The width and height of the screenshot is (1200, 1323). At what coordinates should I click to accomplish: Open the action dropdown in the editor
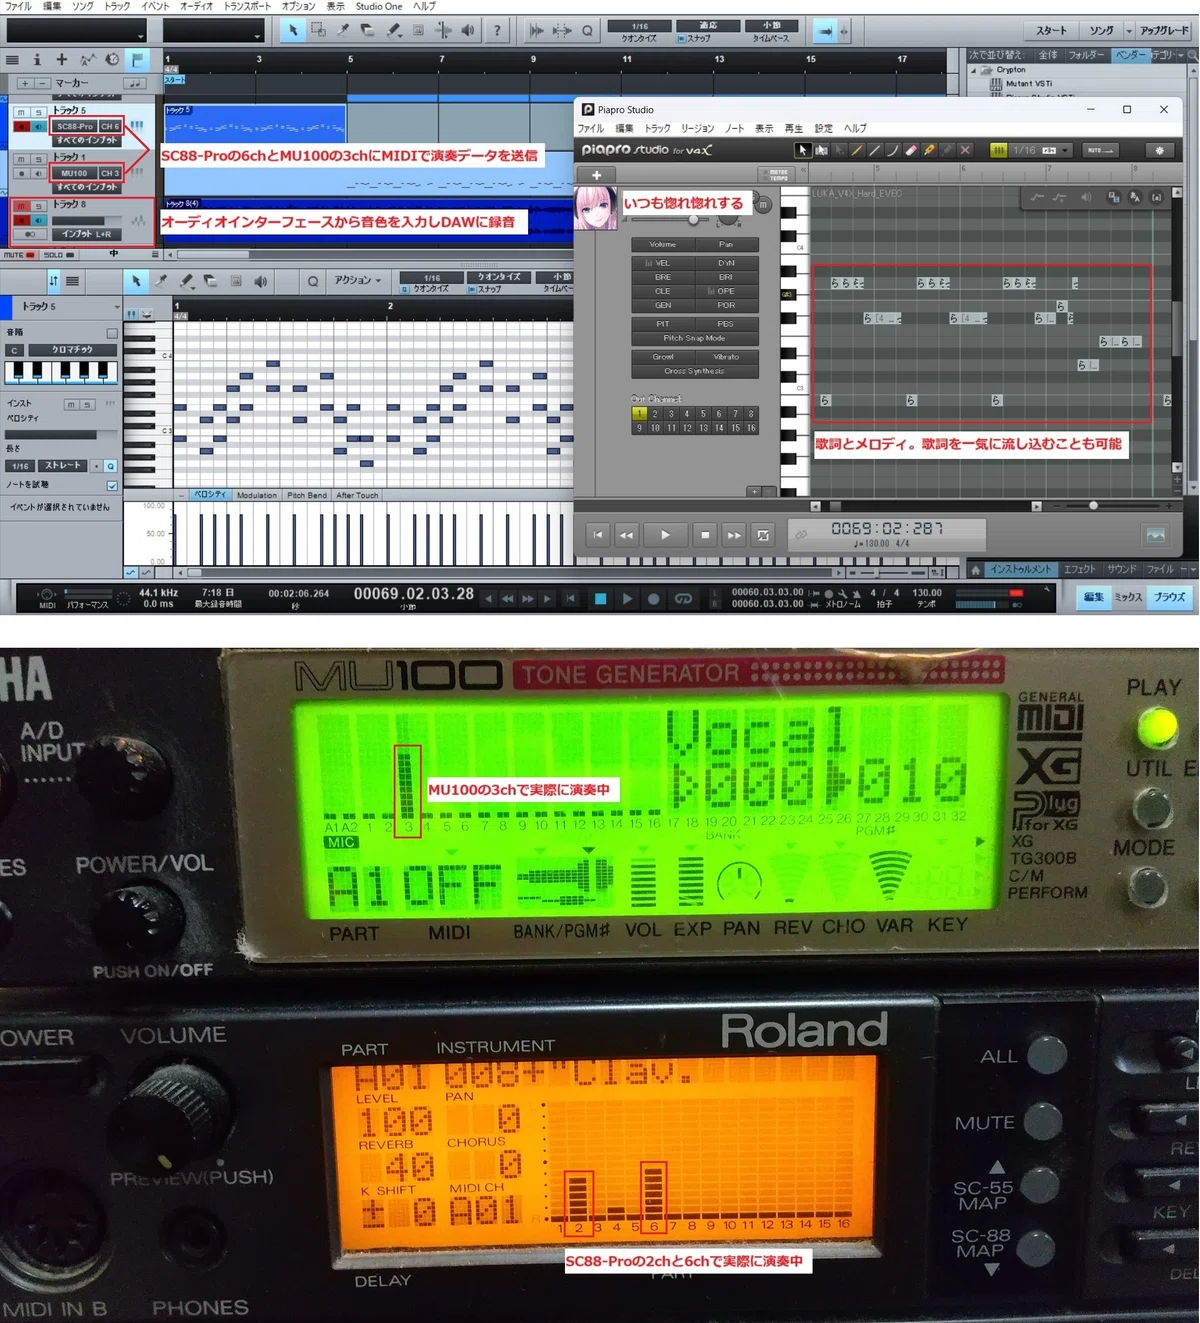click(357, 281)
